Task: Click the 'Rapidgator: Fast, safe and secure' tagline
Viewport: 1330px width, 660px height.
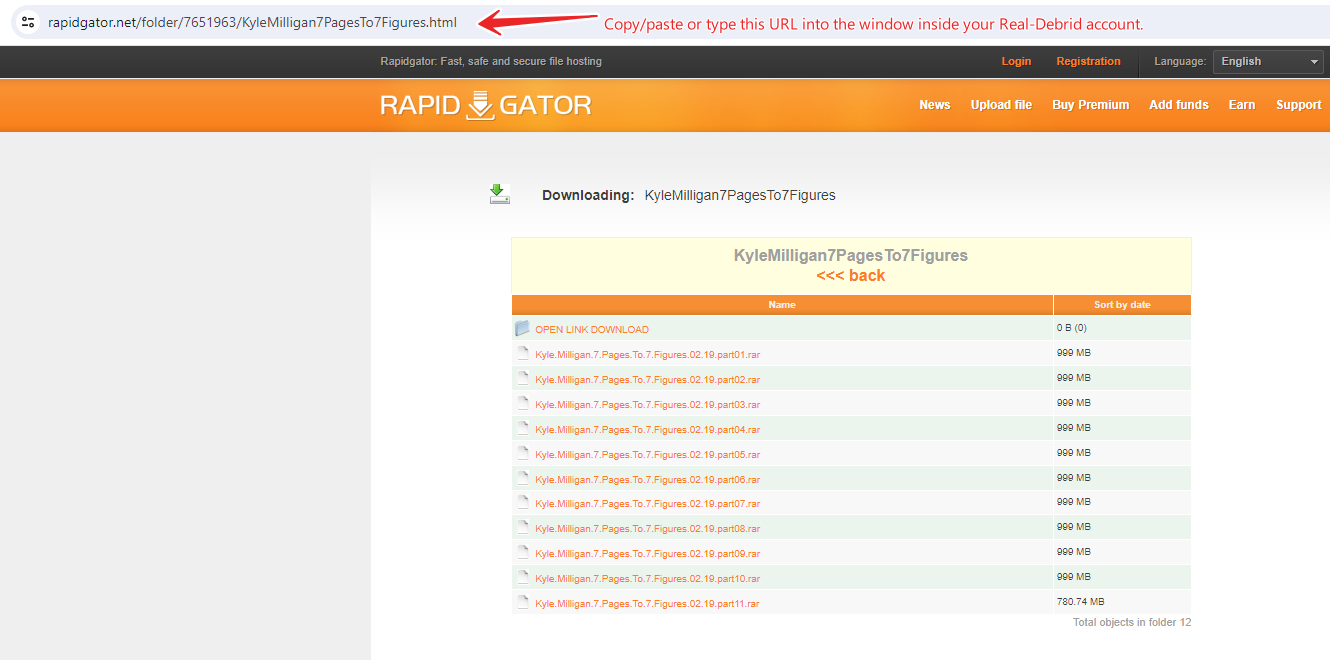Action: tap(491, 61)
